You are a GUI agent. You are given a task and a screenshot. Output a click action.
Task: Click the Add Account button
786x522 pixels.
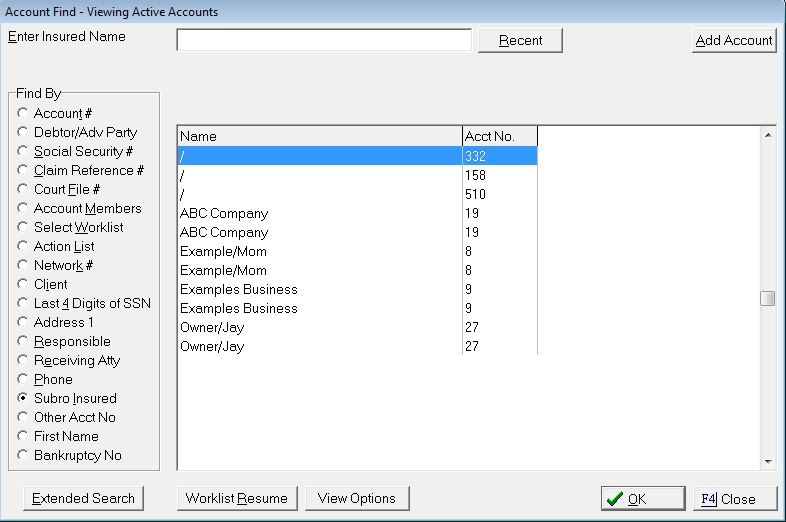point(734,40)
